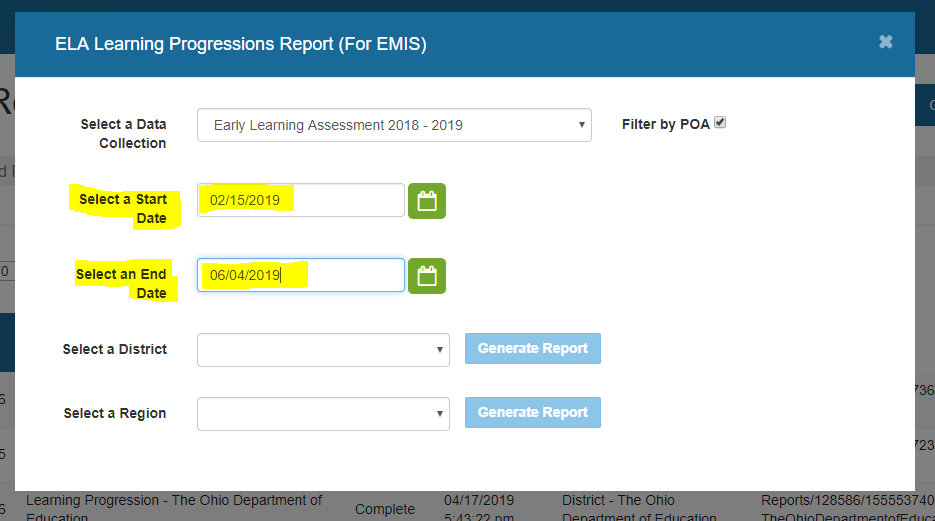Viewport: 935px width, 521px height.
Task: Click into the Start Date field
Action: point(300,200)
